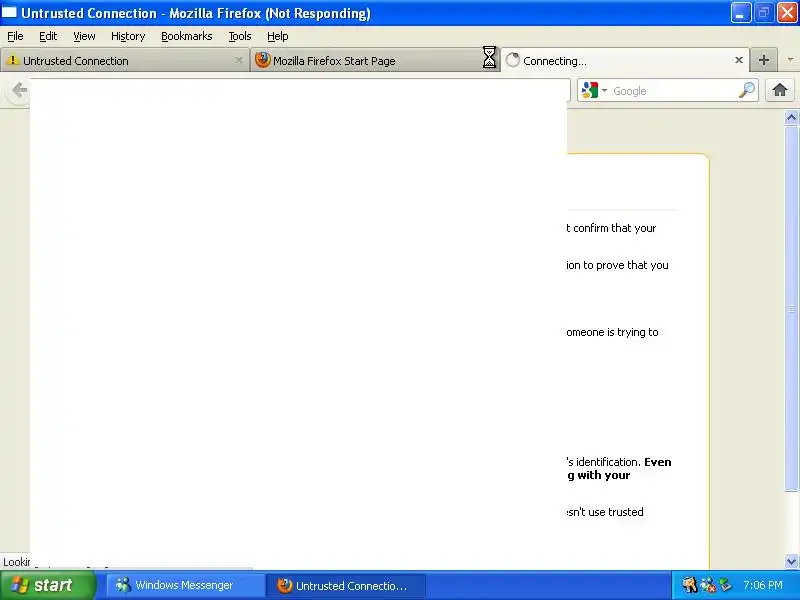Click the tray network icon with red X
The height and width of the screenshot is (600, 800).
tap(708, 585)
